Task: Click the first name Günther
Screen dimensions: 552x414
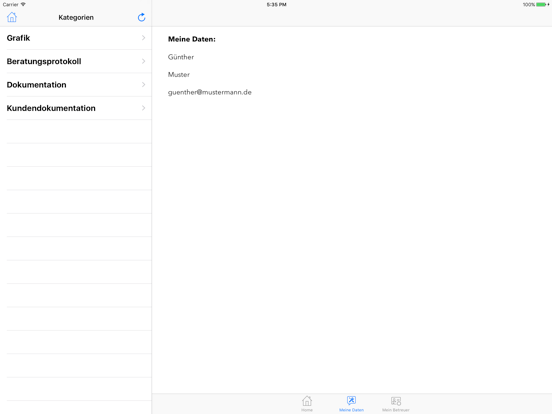Action: [x=181, y=57]
